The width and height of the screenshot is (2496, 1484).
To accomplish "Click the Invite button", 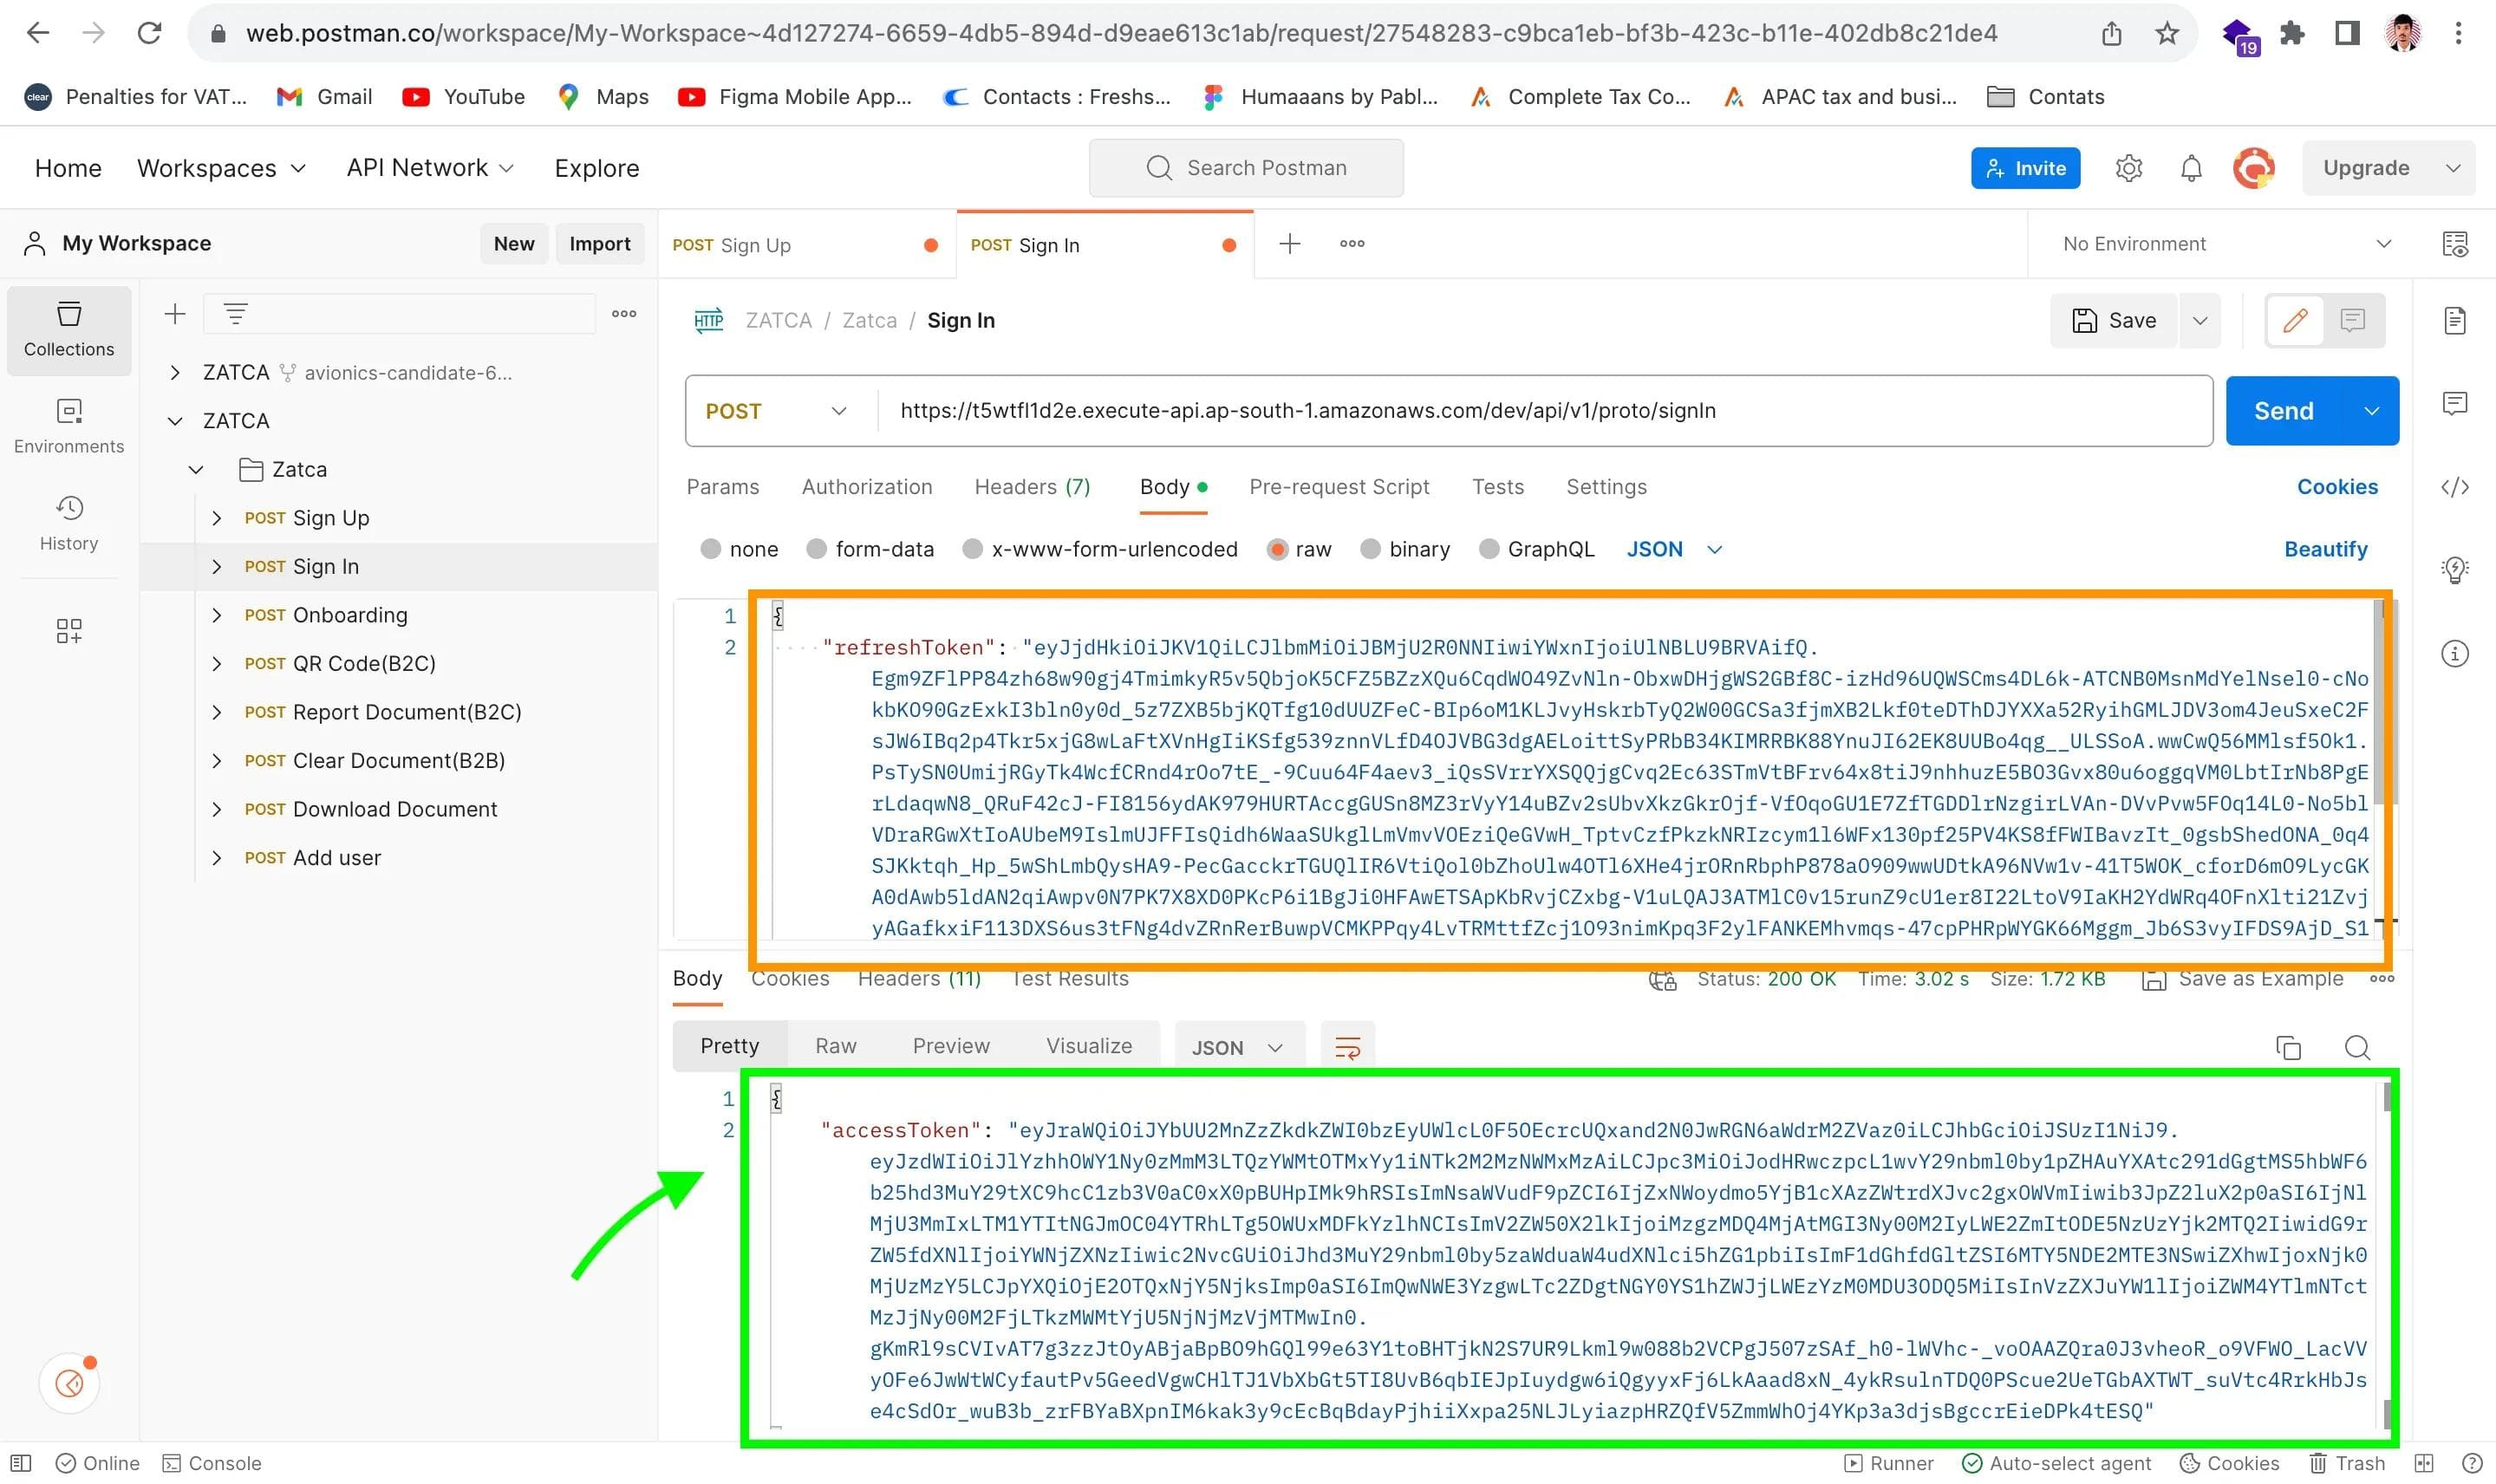I will coord(2025,168).
